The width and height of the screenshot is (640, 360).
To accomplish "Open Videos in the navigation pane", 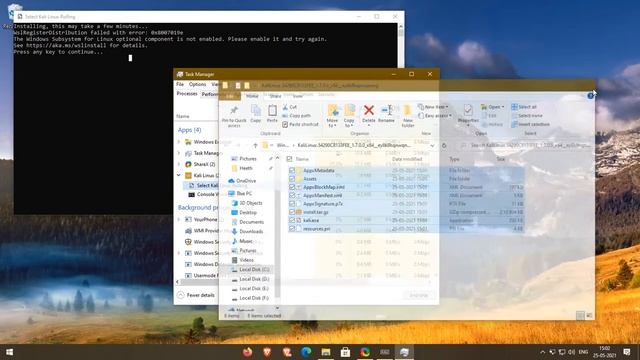I will 242,260.
